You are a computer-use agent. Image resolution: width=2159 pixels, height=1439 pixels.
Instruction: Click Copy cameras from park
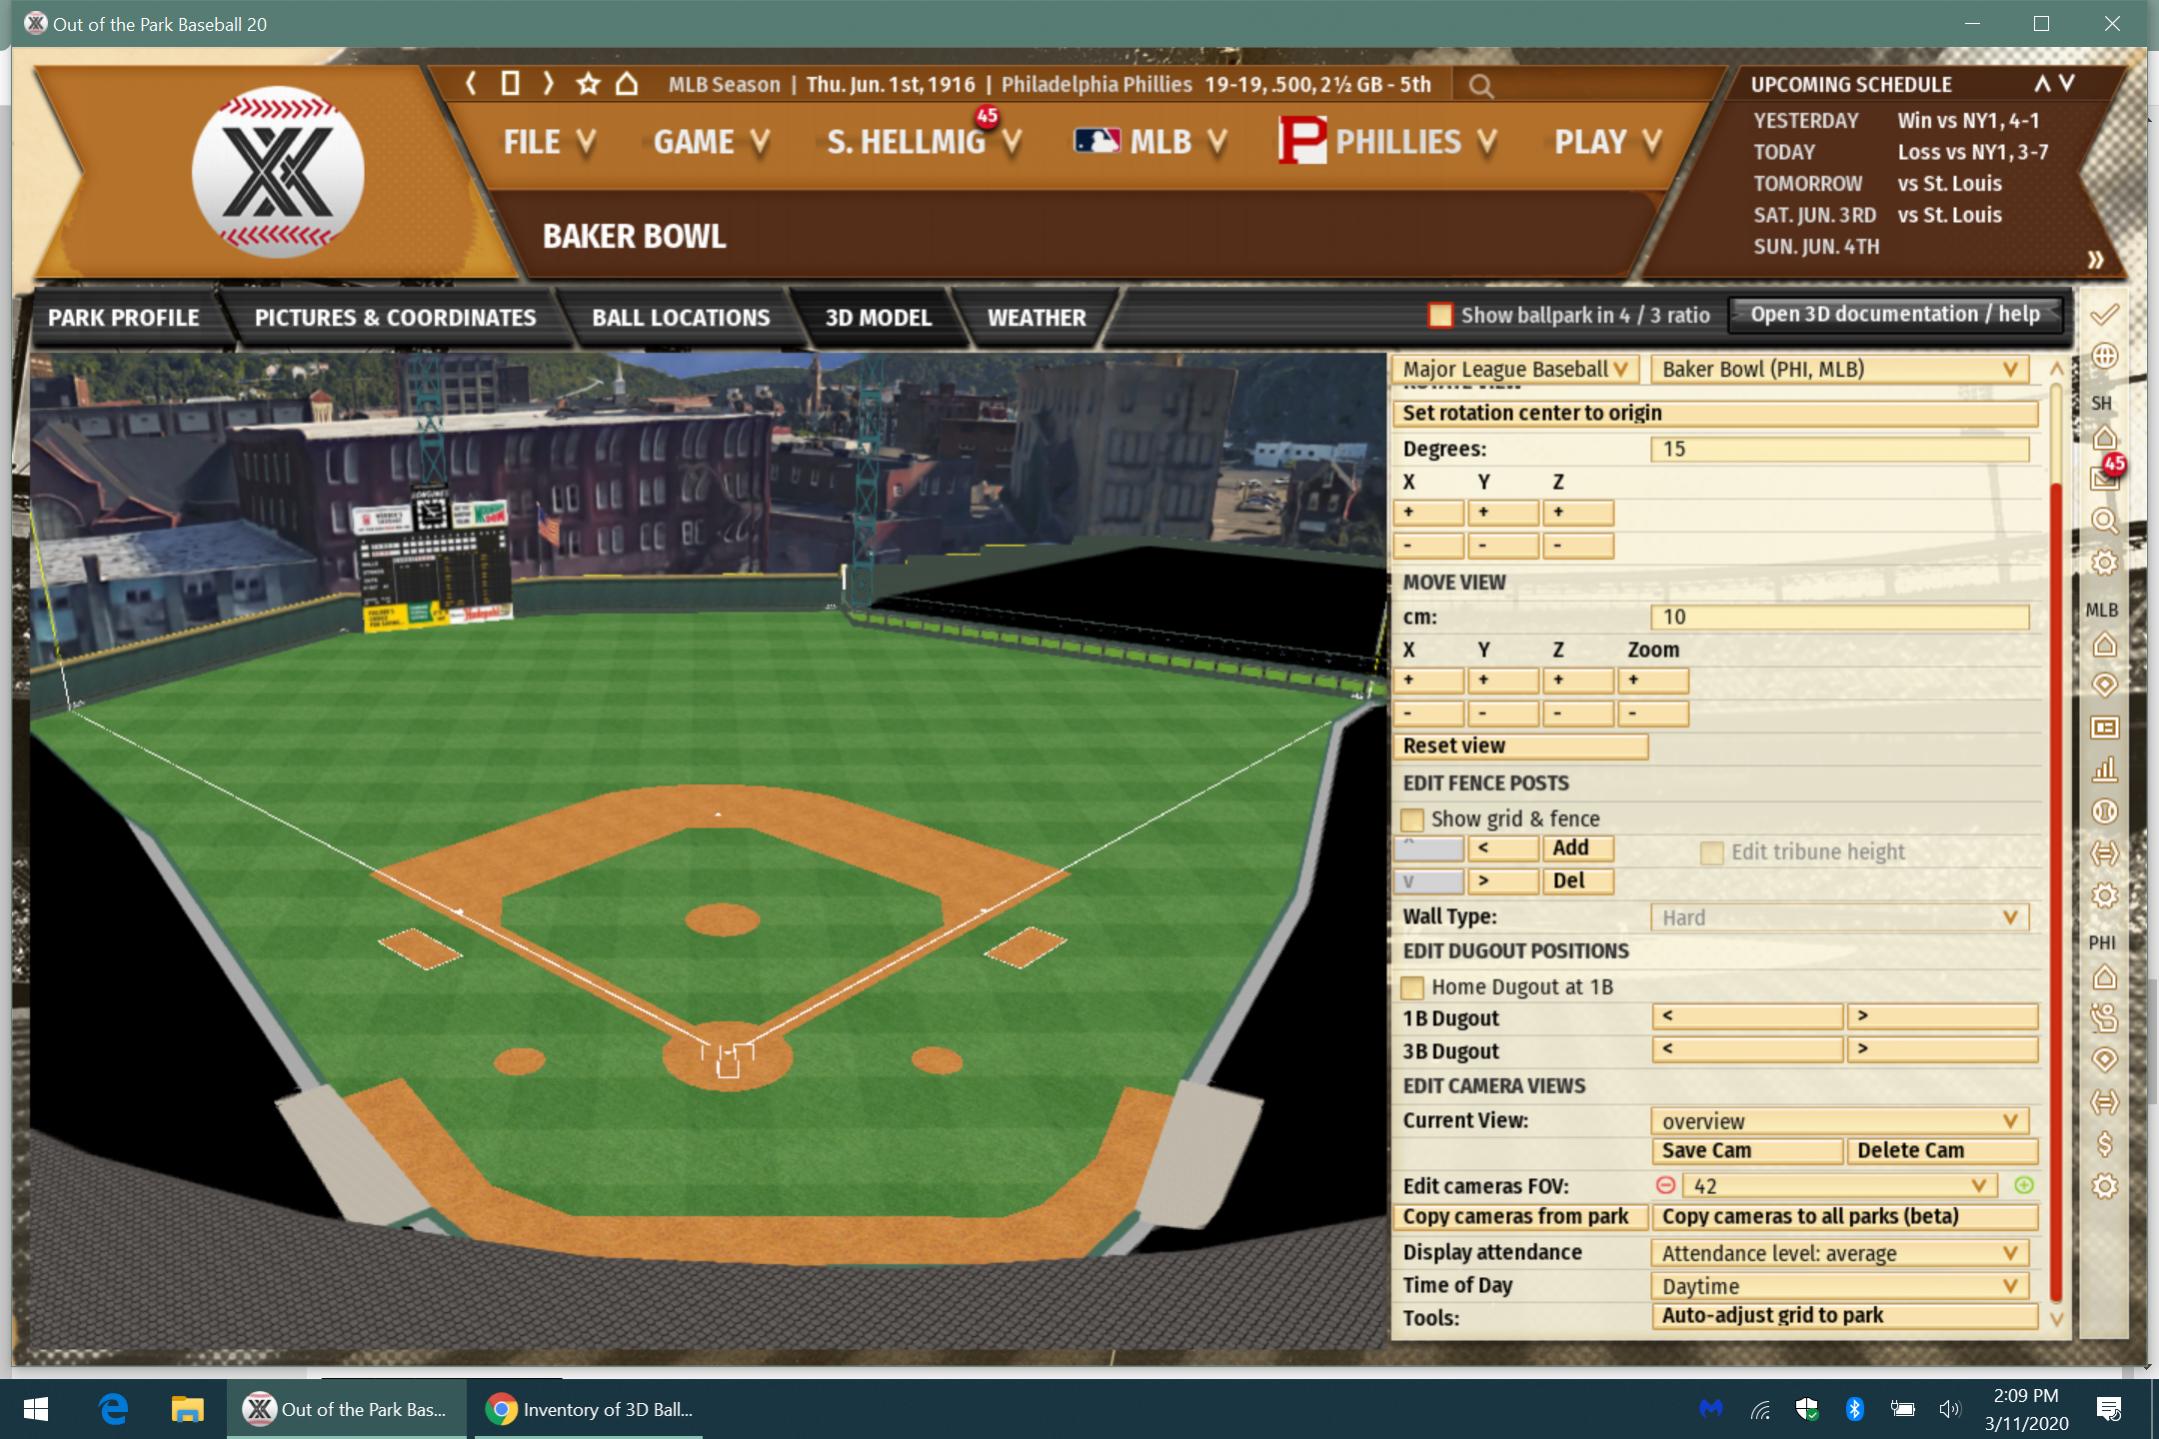pos(1520,1217)
